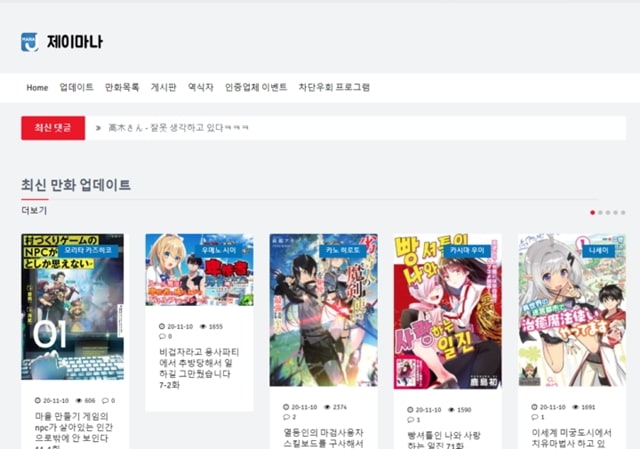Click the arrow icon before the latest comment
The image size is (640, 449).
tap(98, 128)
